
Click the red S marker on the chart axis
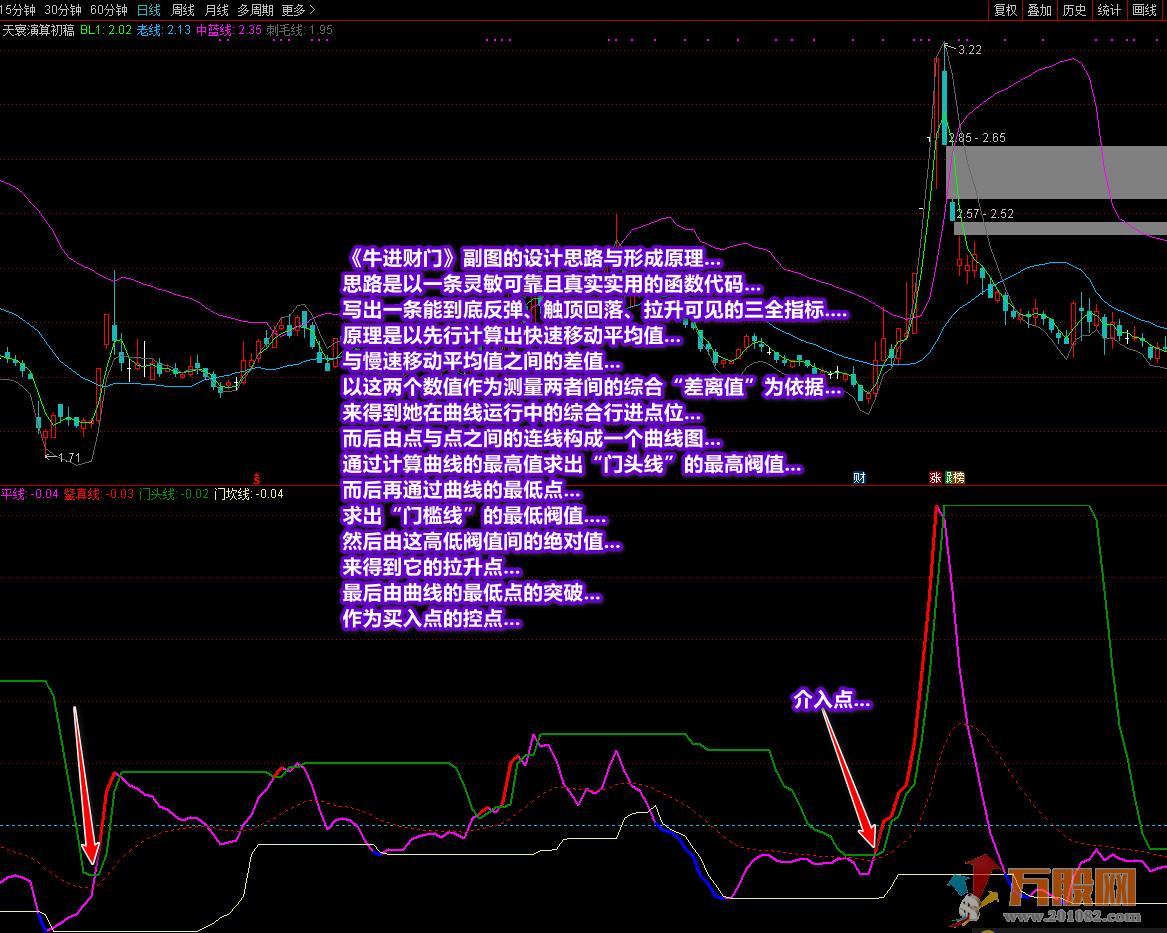pos(257,479)
